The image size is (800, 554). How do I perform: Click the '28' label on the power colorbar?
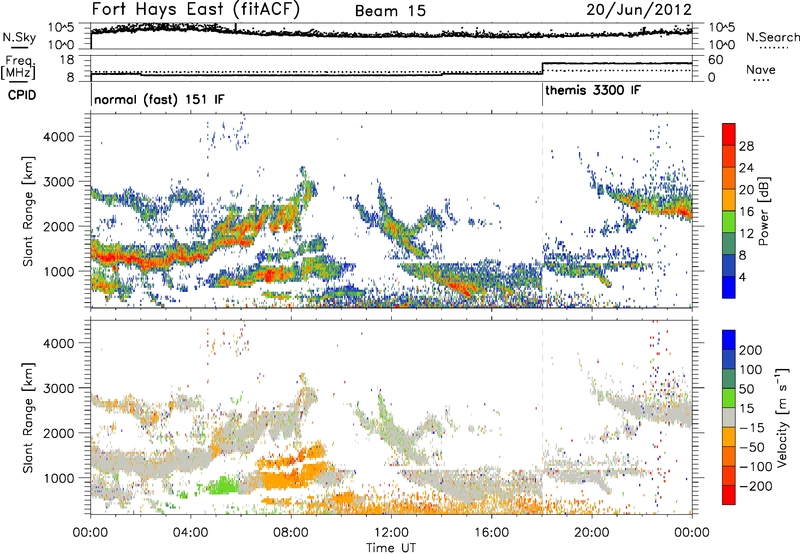click(x=746, y=146)
